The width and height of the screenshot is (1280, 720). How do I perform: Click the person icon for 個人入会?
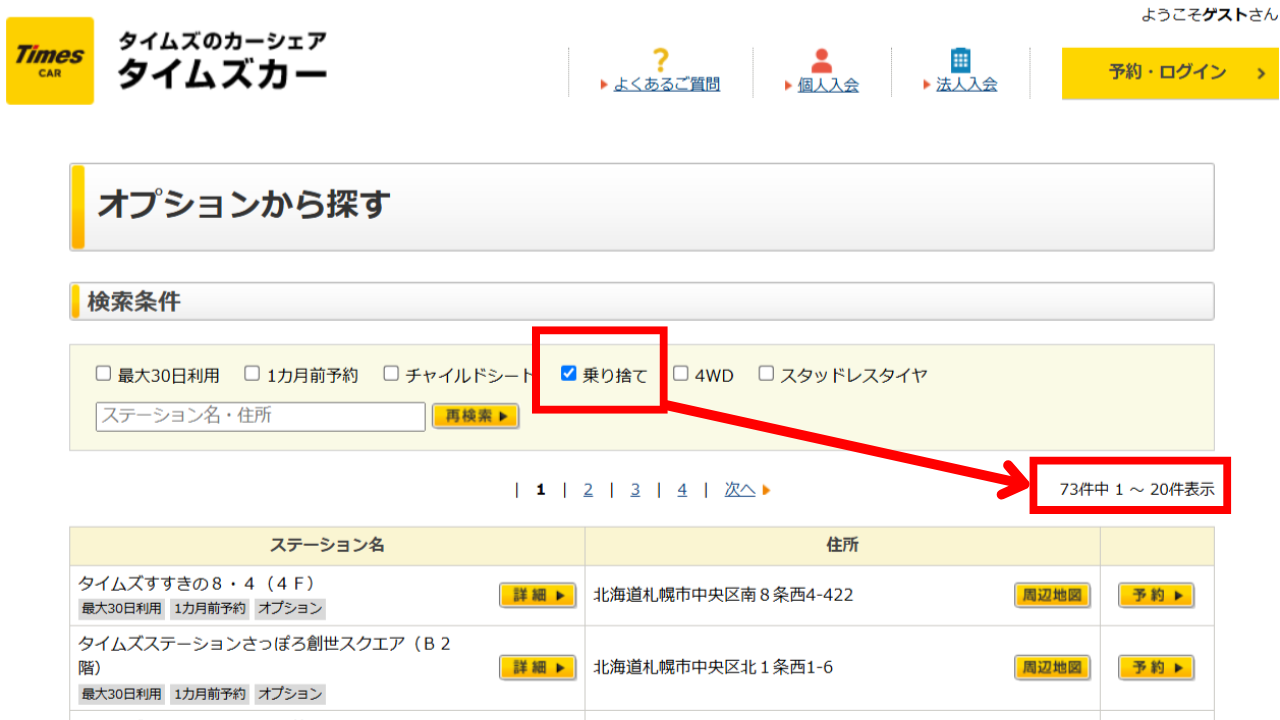pos(822,60)
